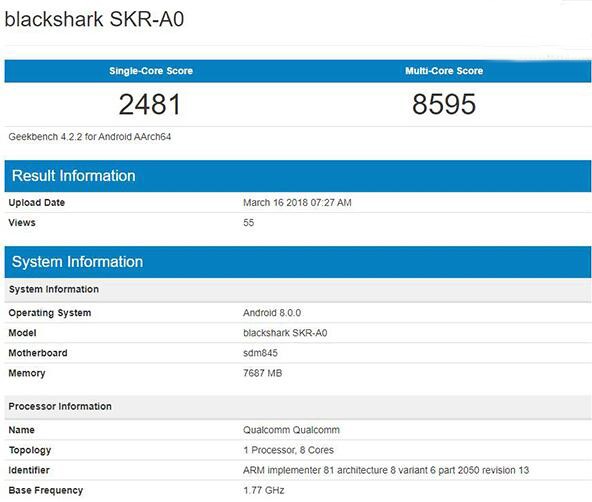Screen dimensions: 592x502
Task: Click the Memory value 7687 MB
Action: pos(262,373)
